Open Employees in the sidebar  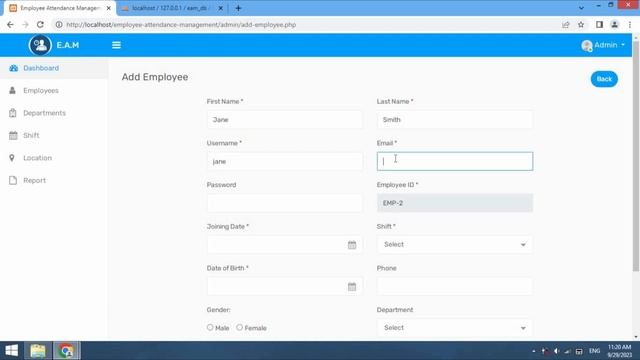click(54, 91)
